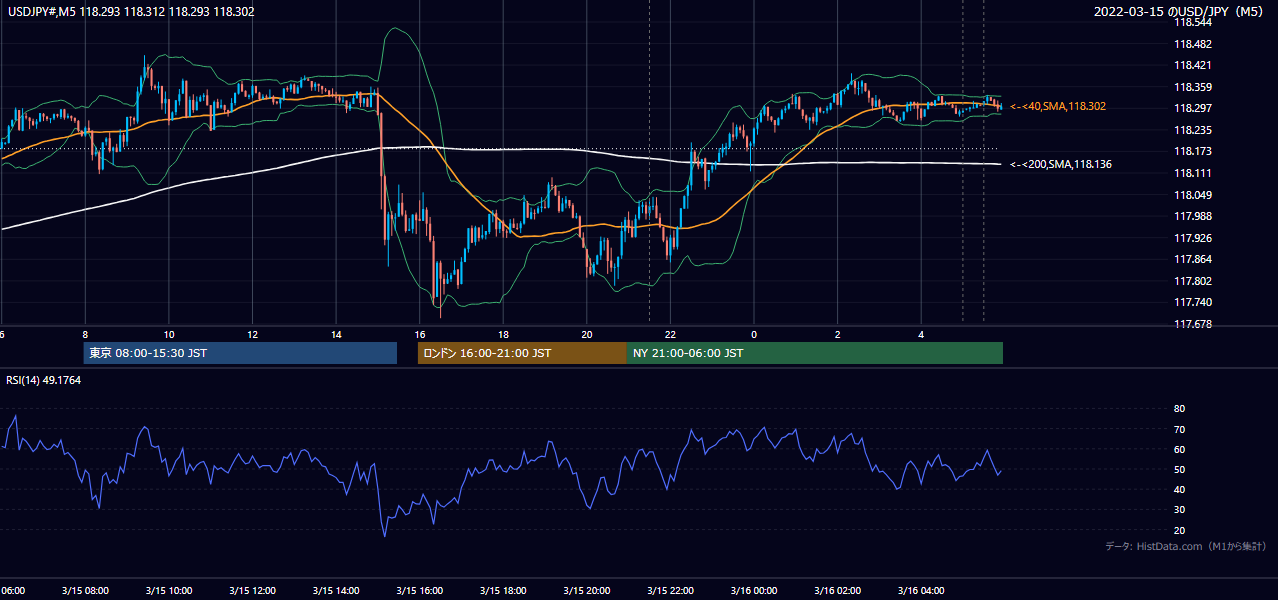Click the RSI 50 level label
1278x600 pixels.
(1180, 469)
